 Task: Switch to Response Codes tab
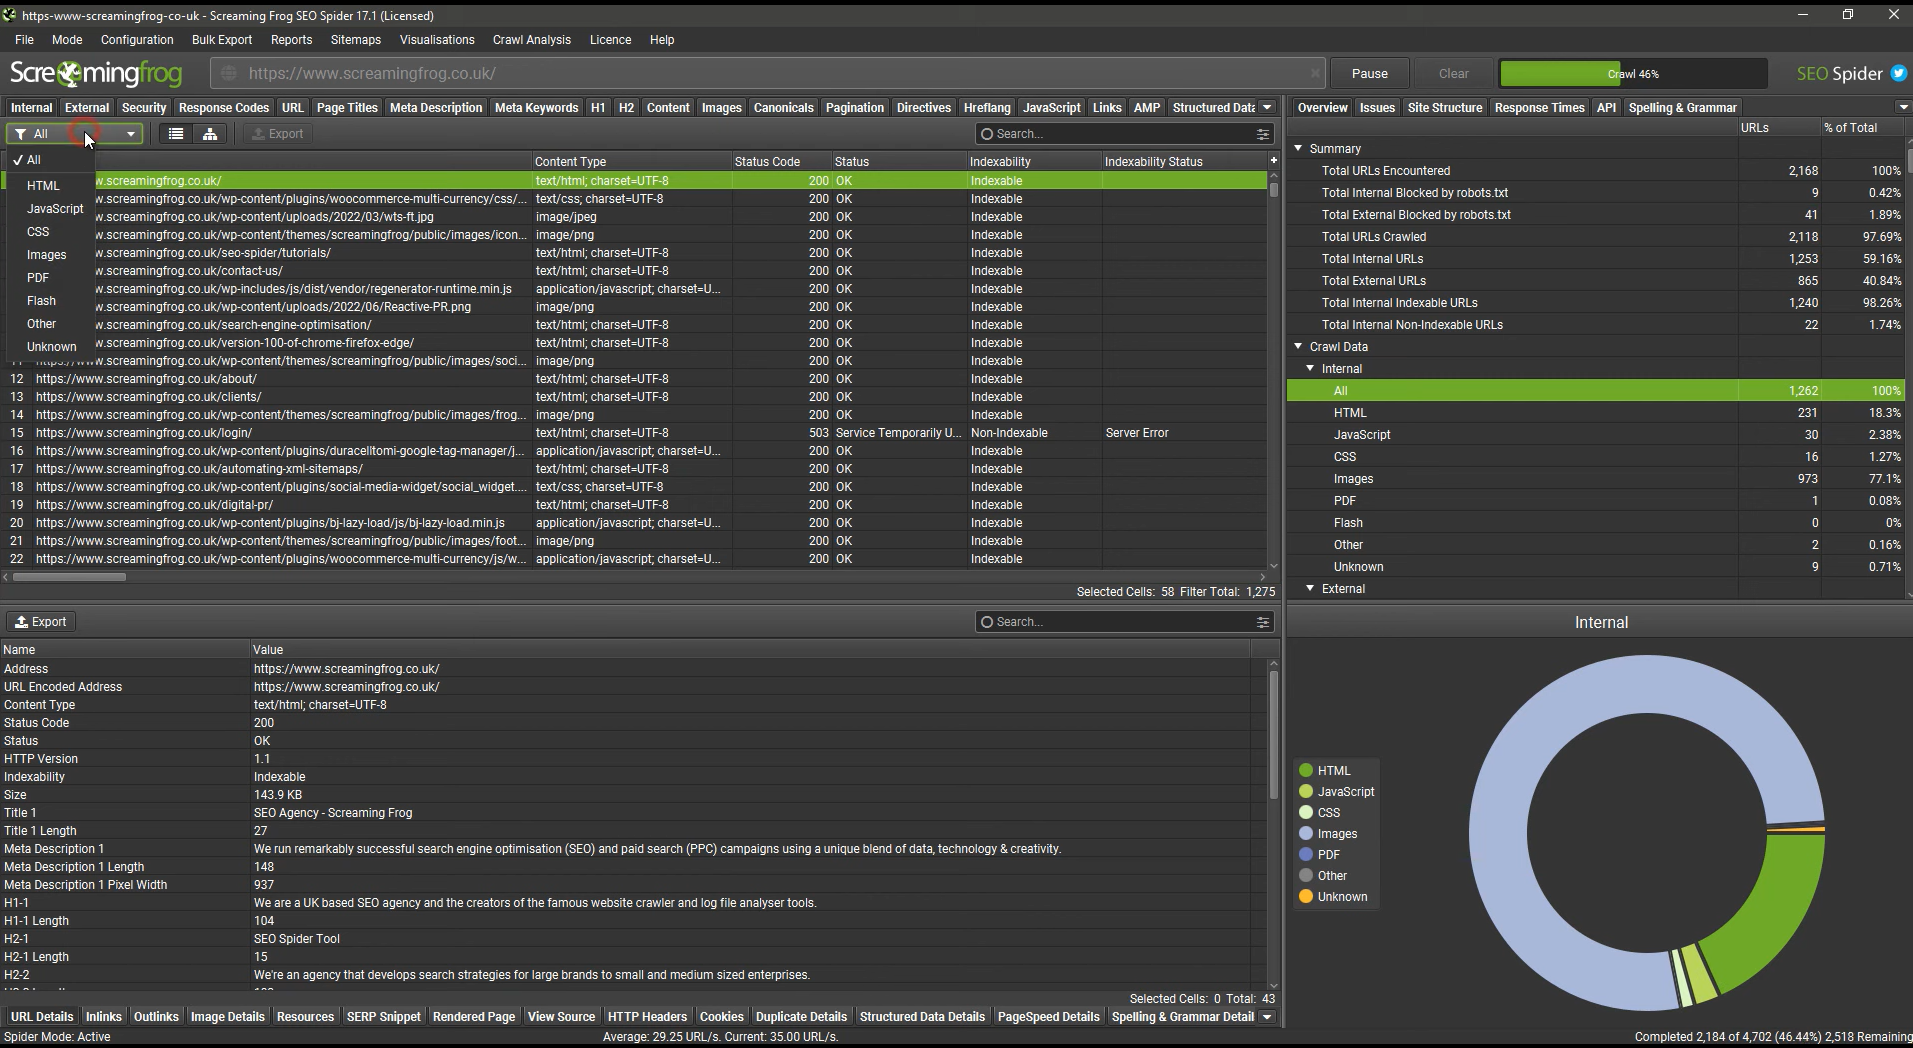[x=224, y=107]
